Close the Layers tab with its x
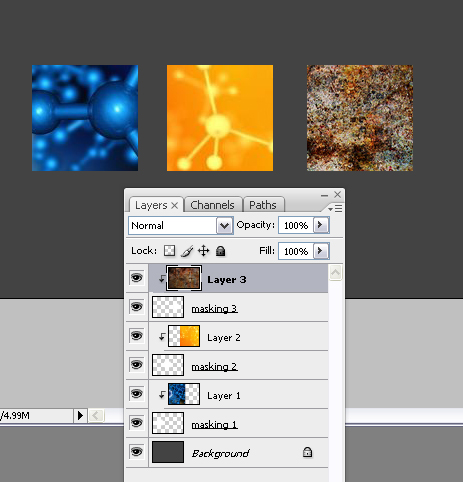463x482 pixels. coord(175,206)
